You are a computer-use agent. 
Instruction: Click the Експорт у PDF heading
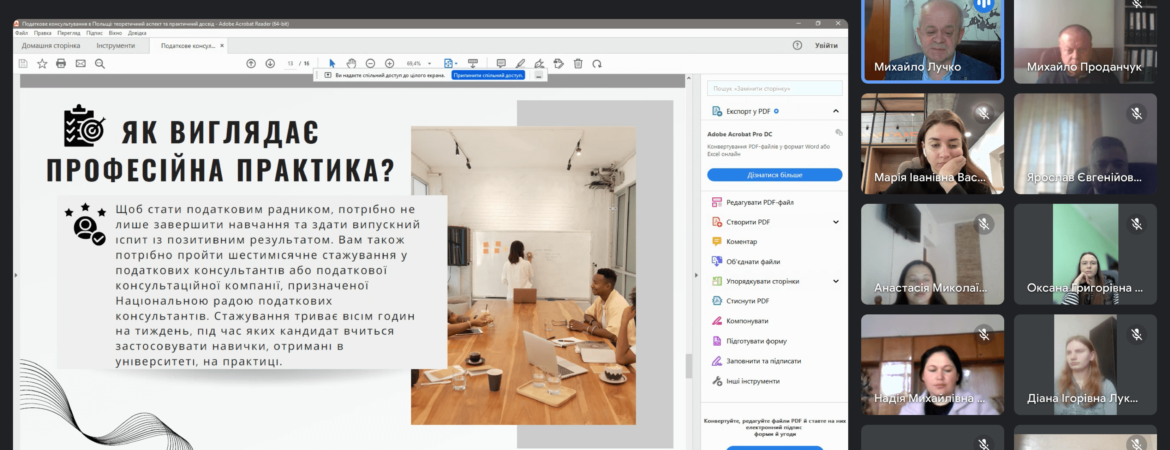[748, 111]
